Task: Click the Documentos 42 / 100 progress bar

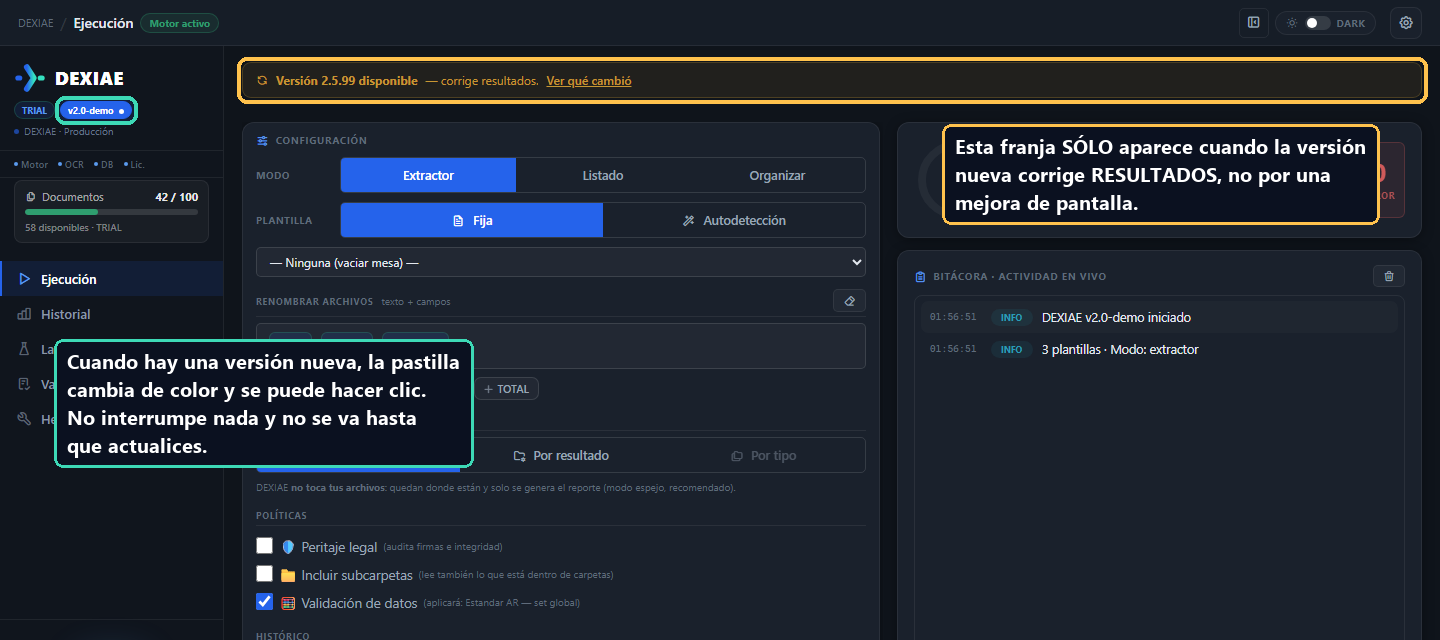Action: pos(112,212)
